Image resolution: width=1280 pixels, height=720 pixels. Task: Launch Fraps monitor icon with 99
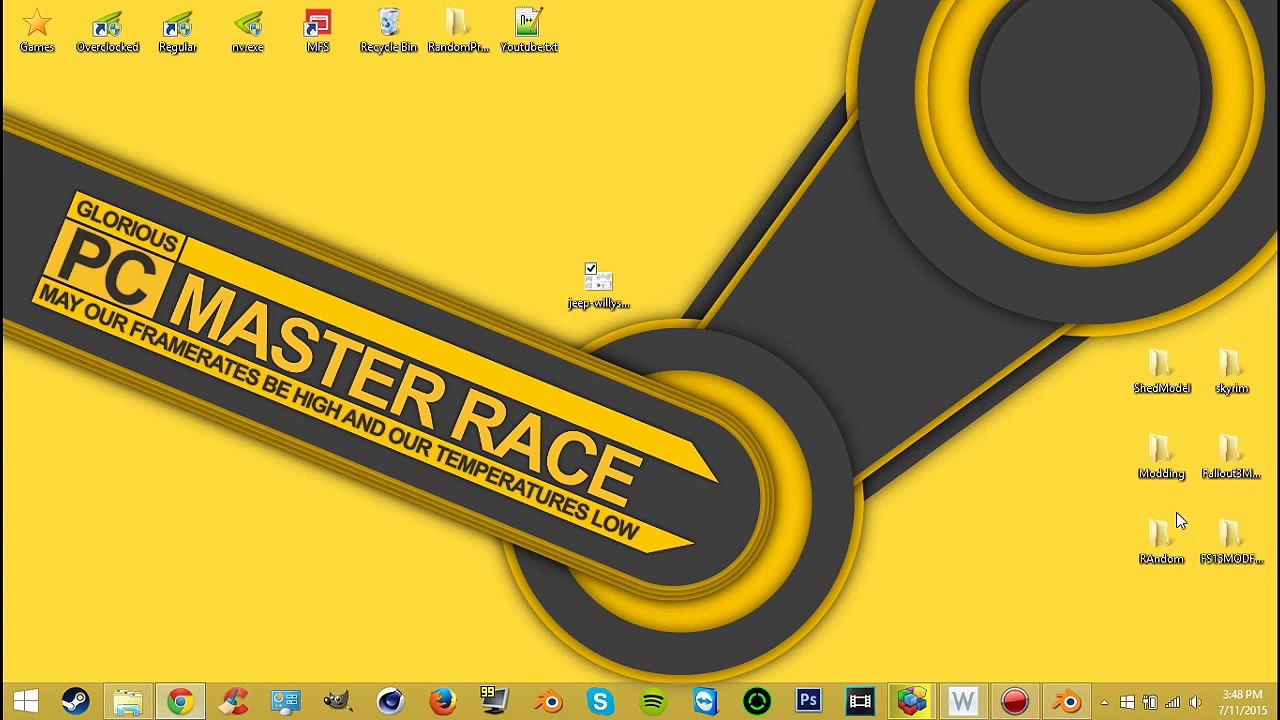click(x=494, y=701)
